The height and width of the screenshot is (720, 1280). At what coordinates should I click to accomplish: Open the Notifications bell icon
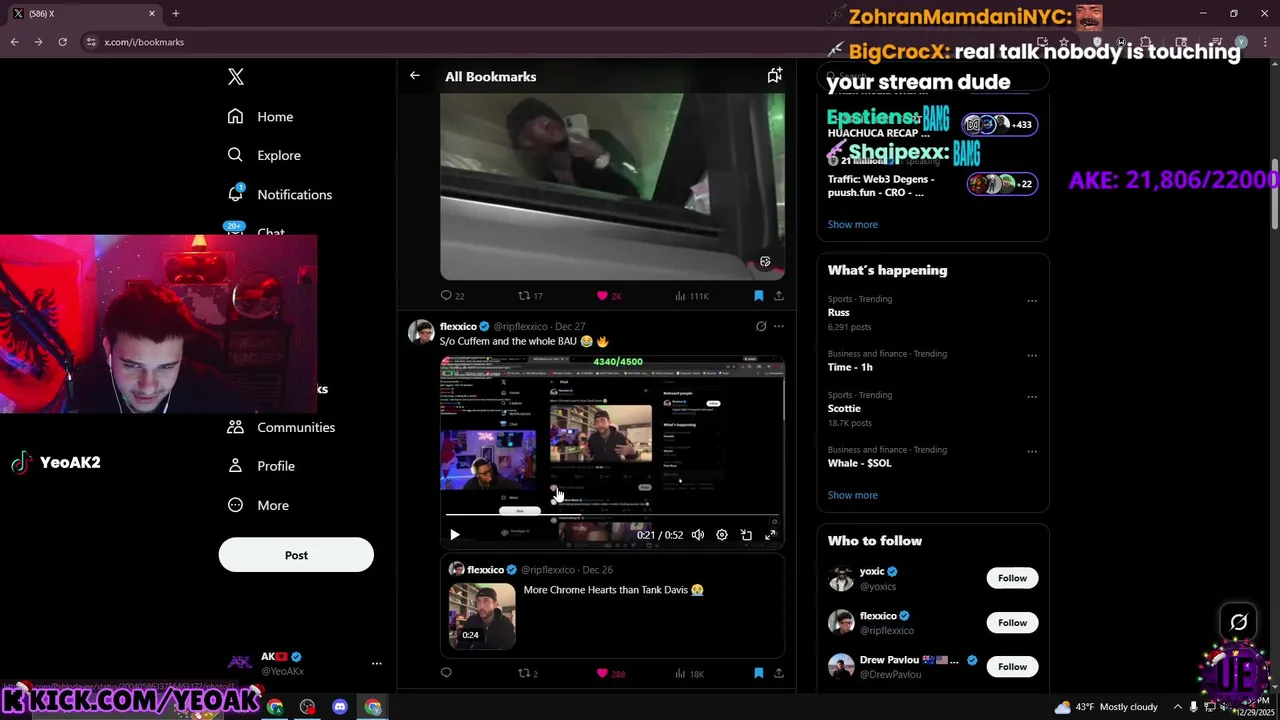(x=235, y=193)
